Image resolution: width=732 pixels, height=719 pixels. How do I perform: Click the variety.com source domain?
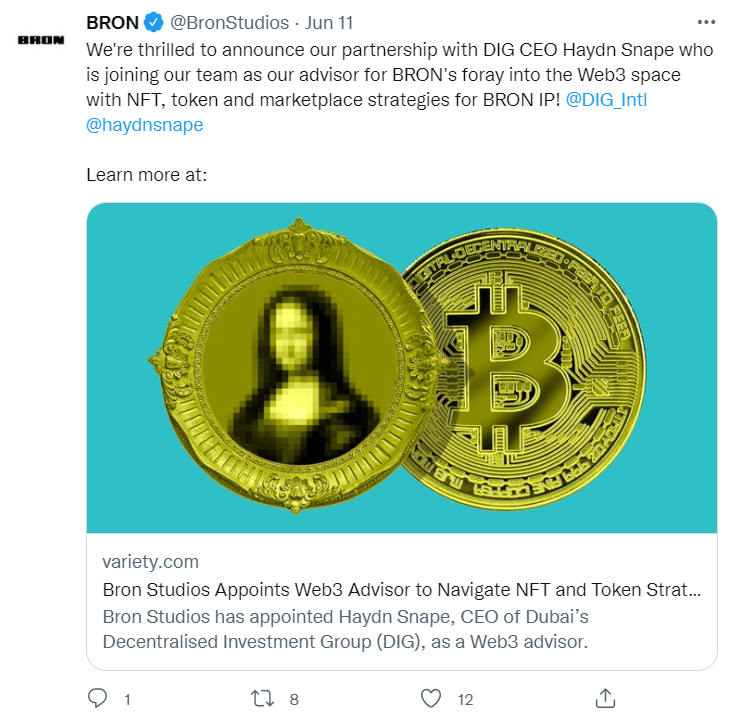[150, 561]
